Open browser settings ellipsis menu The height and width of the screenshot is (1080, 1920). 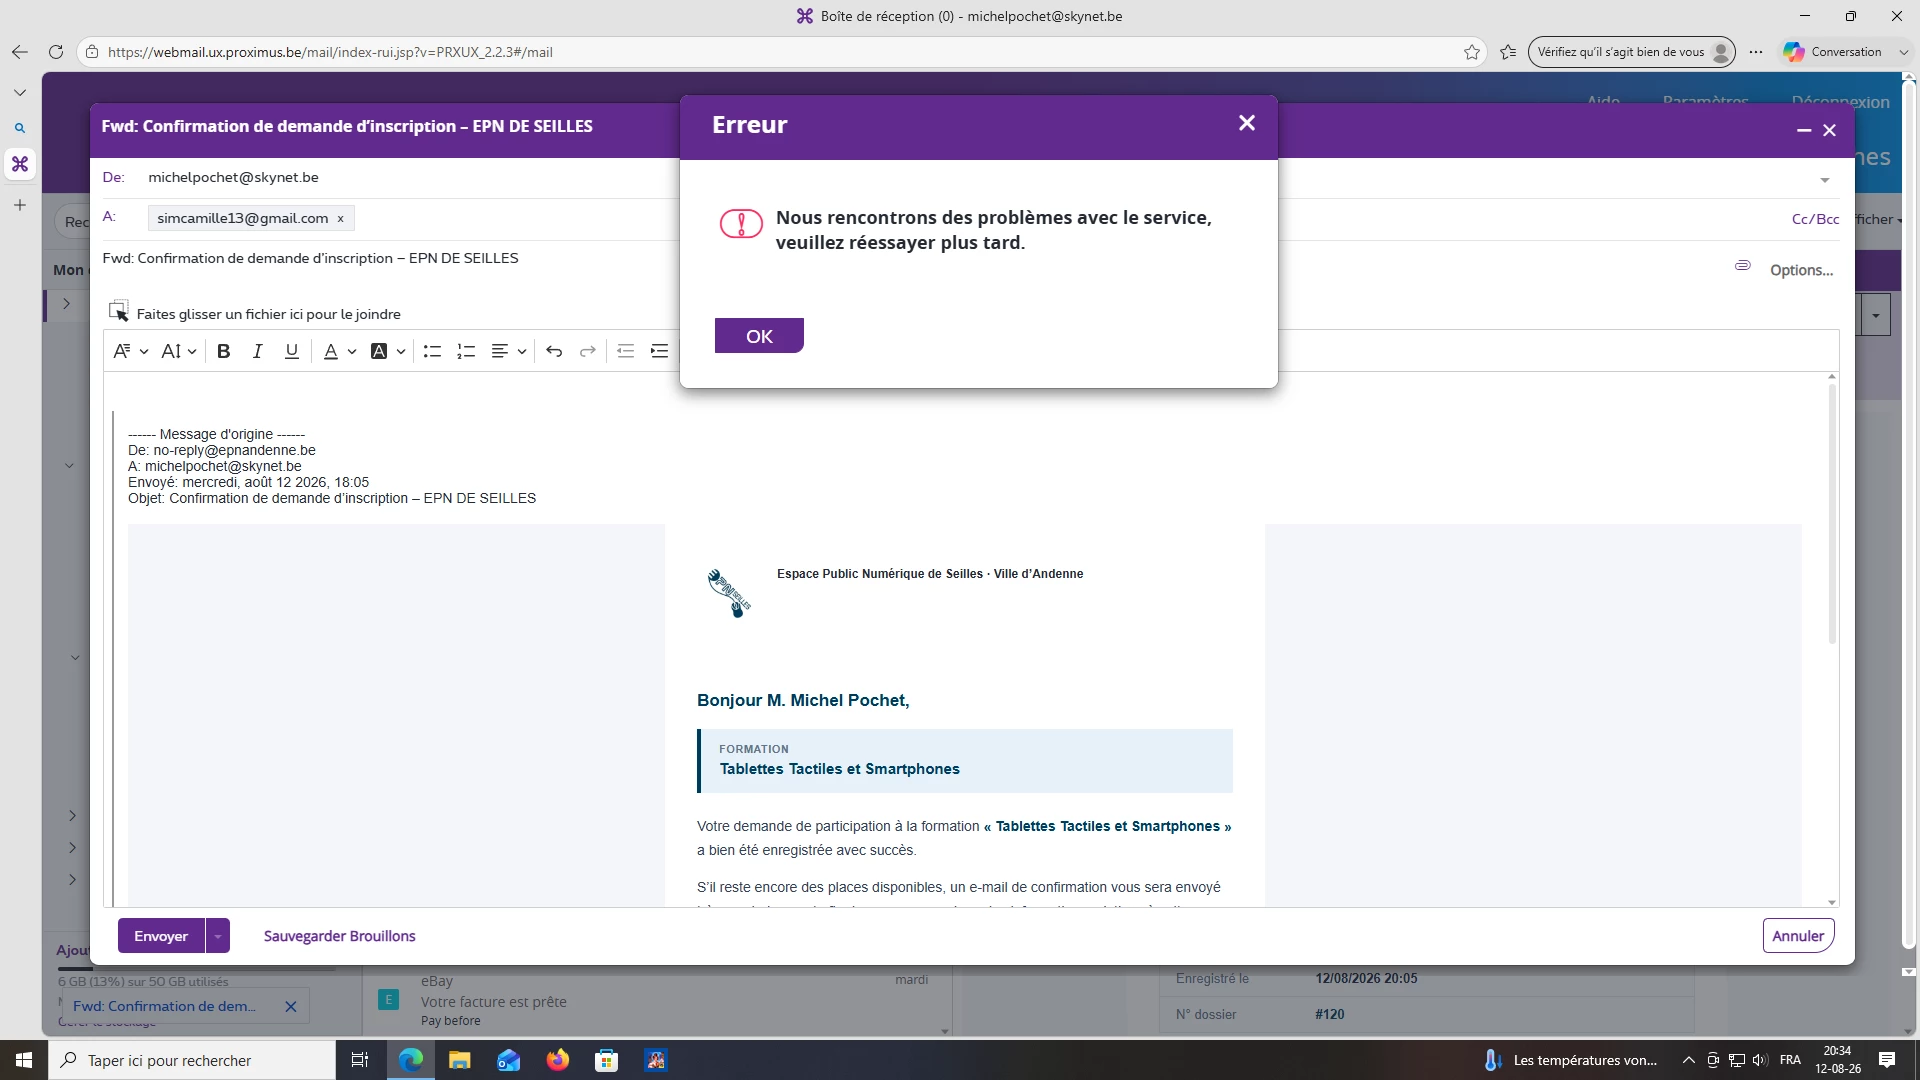coord(1756,52)
